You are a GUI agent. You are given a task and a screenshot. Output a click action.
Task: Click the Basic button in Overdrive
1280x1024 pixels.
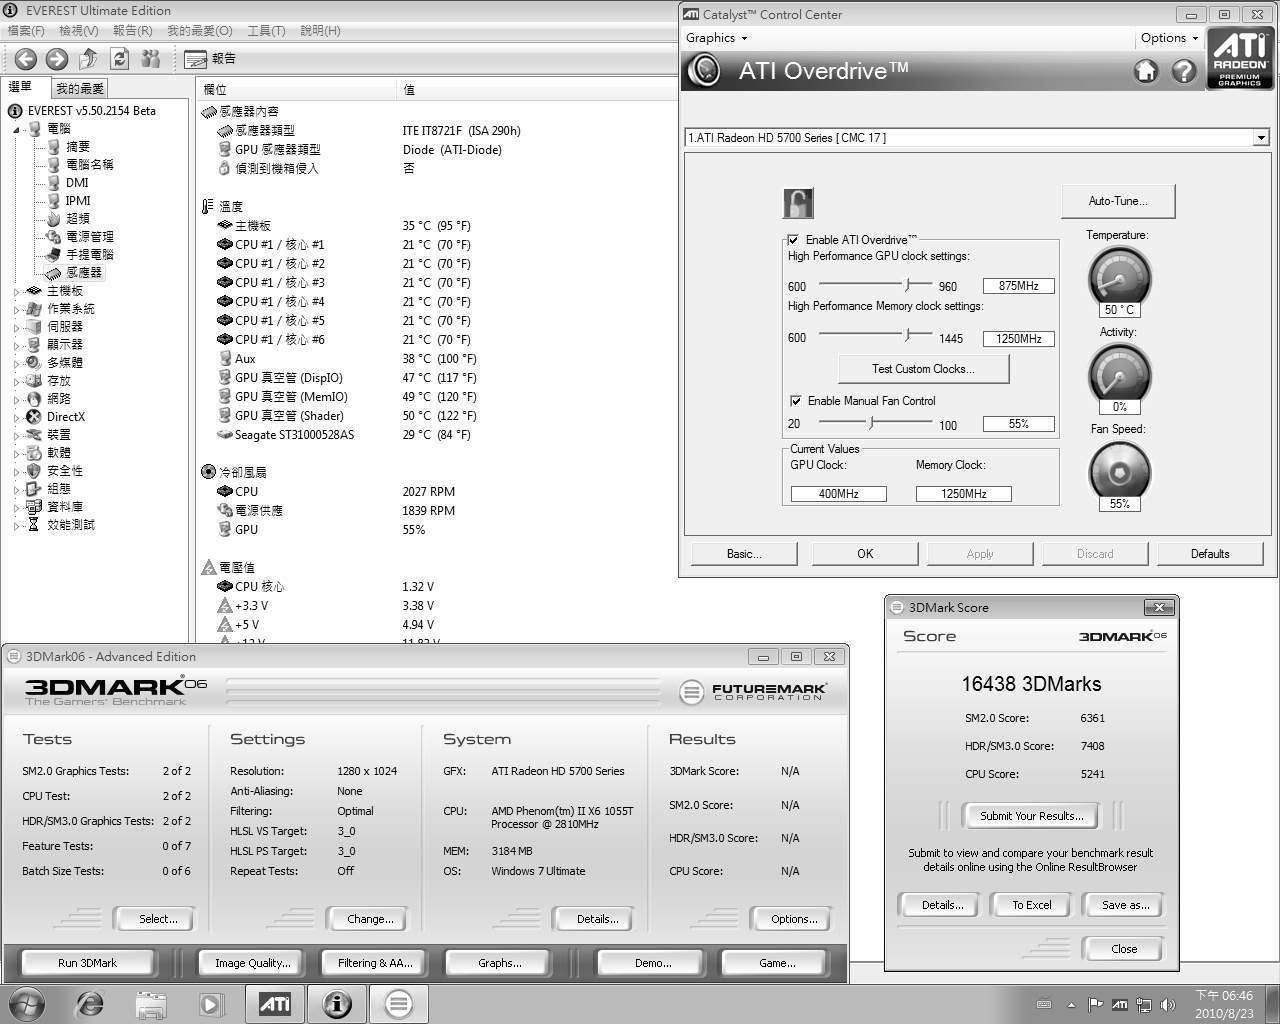pos(744,554)
